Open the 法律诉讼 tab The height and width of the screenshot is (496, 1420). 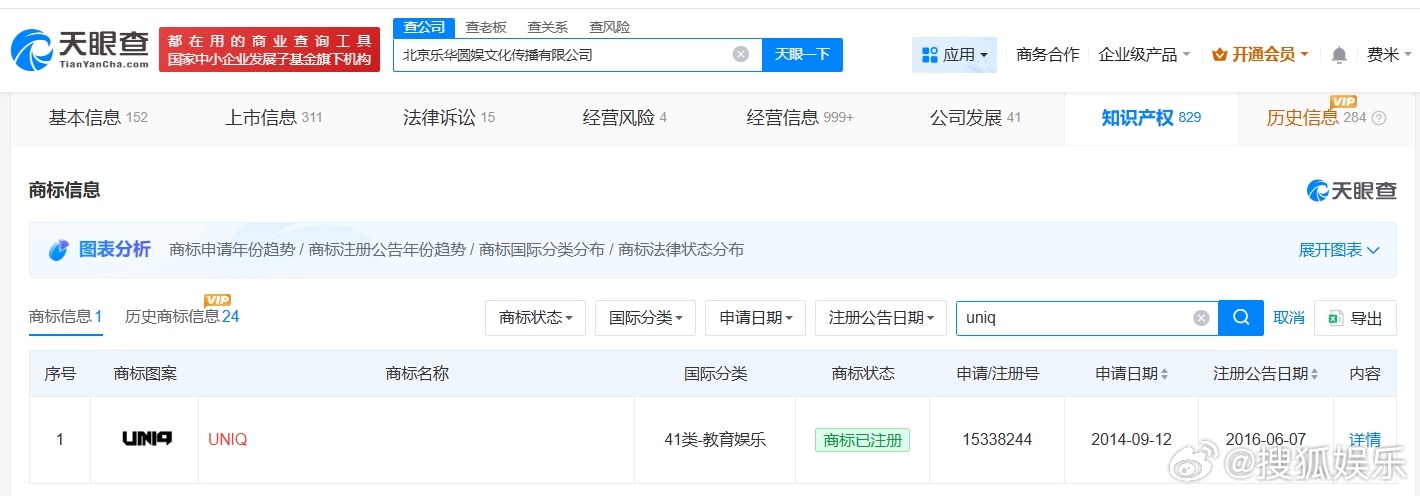pyautogui.click(x=449, y=118)
